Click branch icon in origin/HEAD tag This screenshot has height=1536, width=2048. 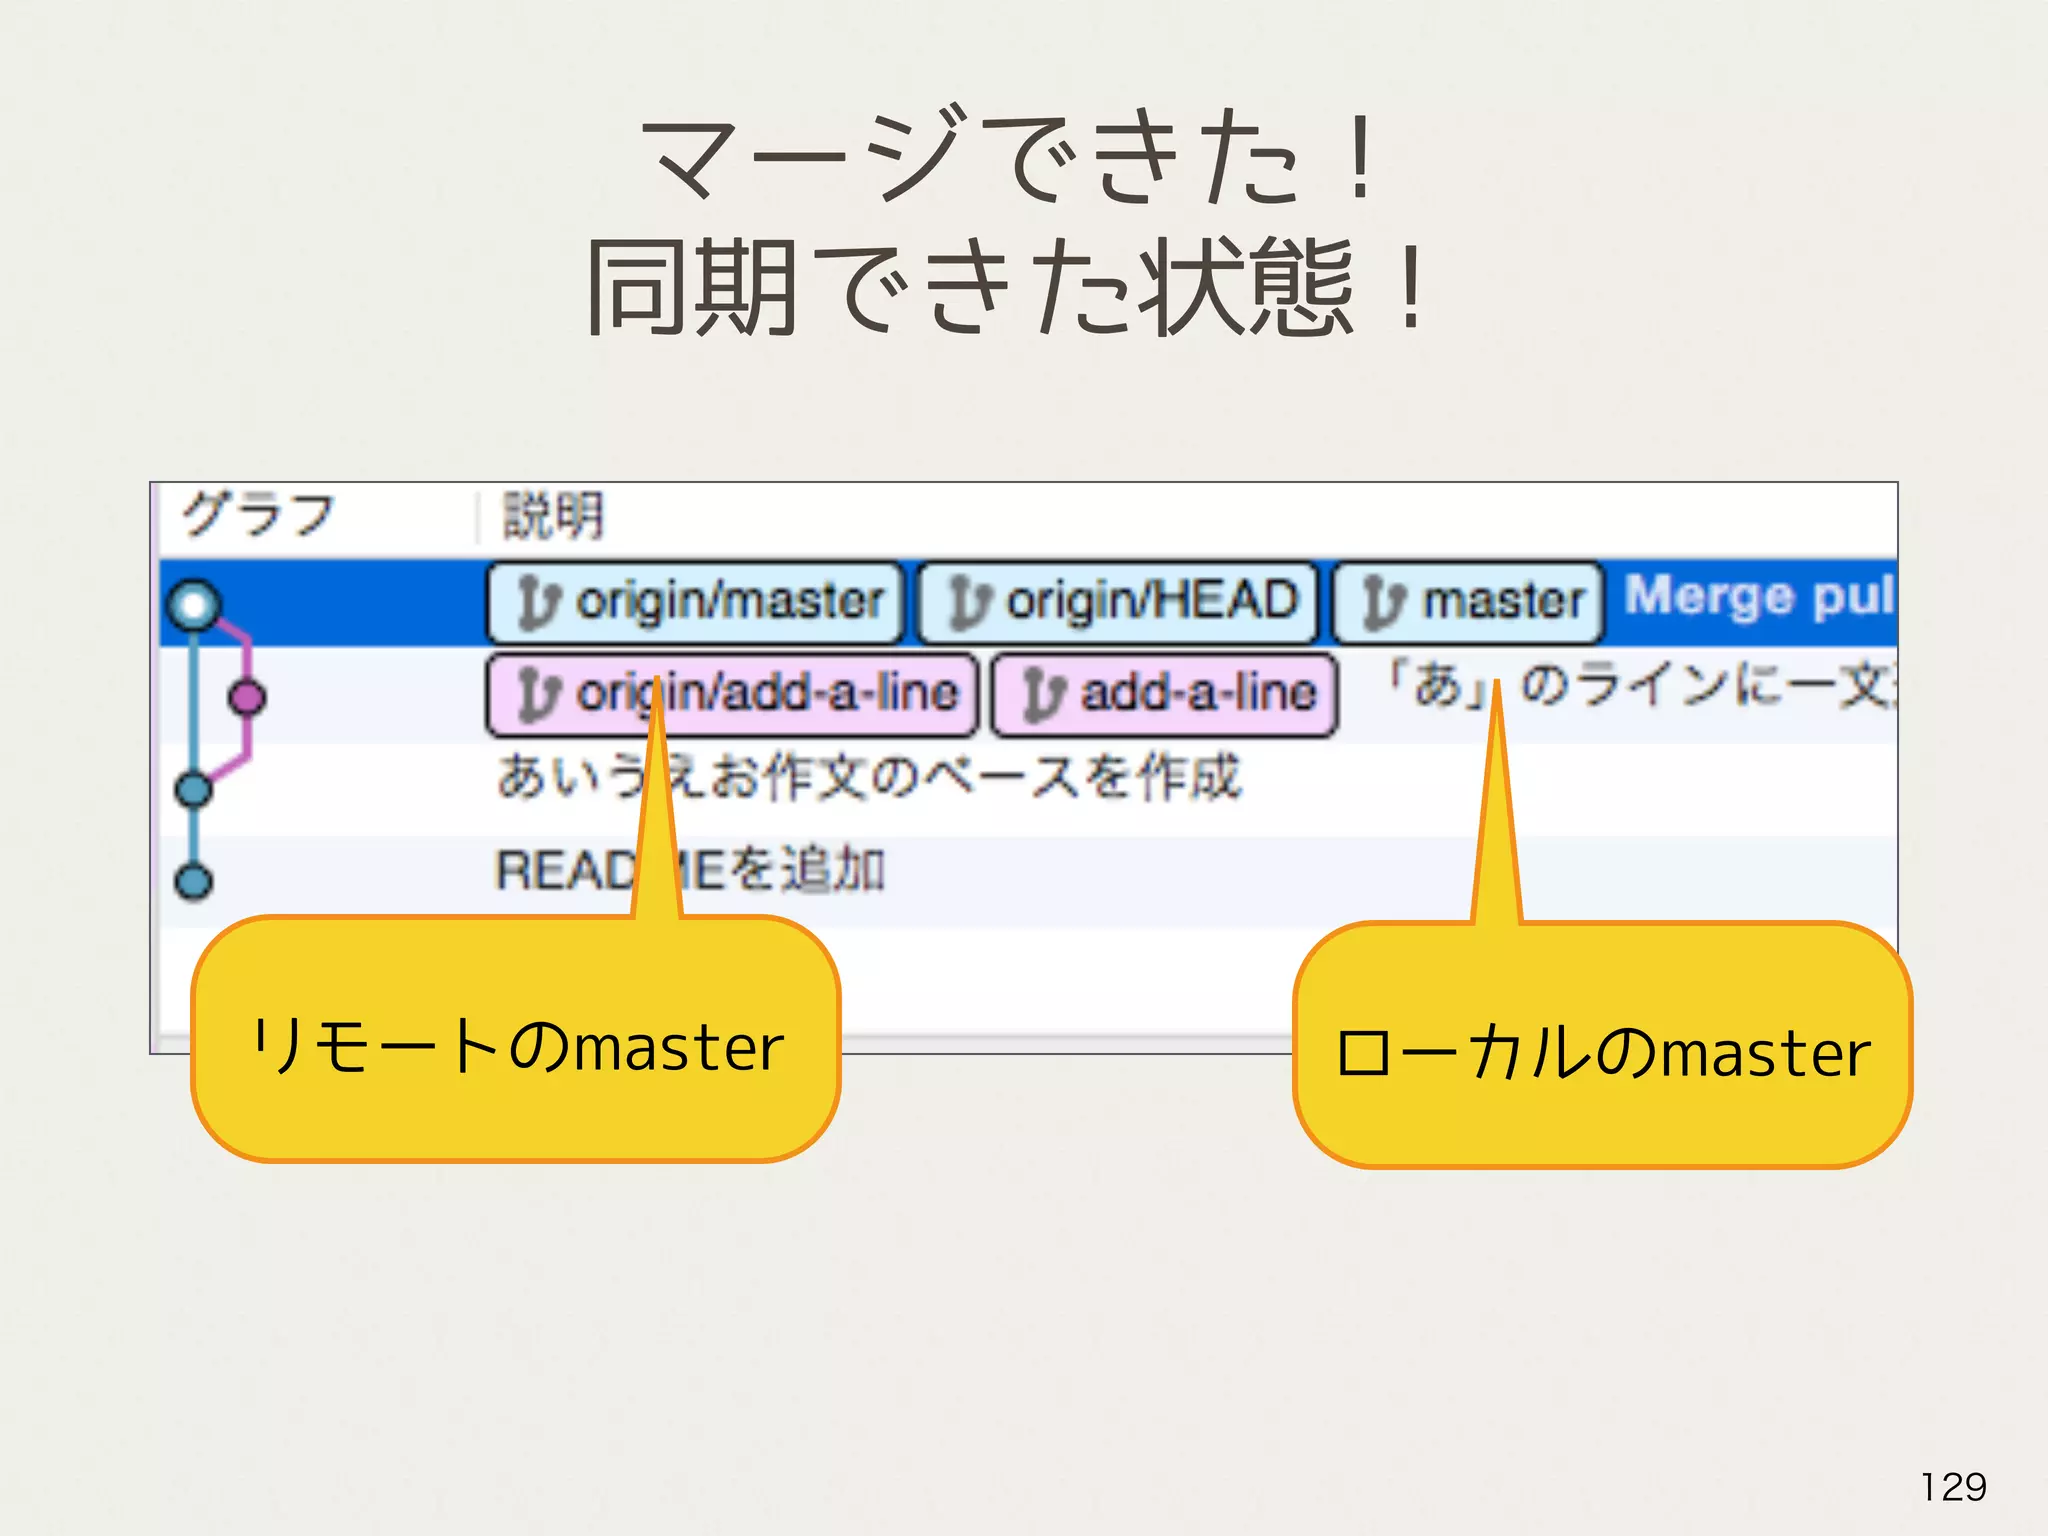point(969,603)
